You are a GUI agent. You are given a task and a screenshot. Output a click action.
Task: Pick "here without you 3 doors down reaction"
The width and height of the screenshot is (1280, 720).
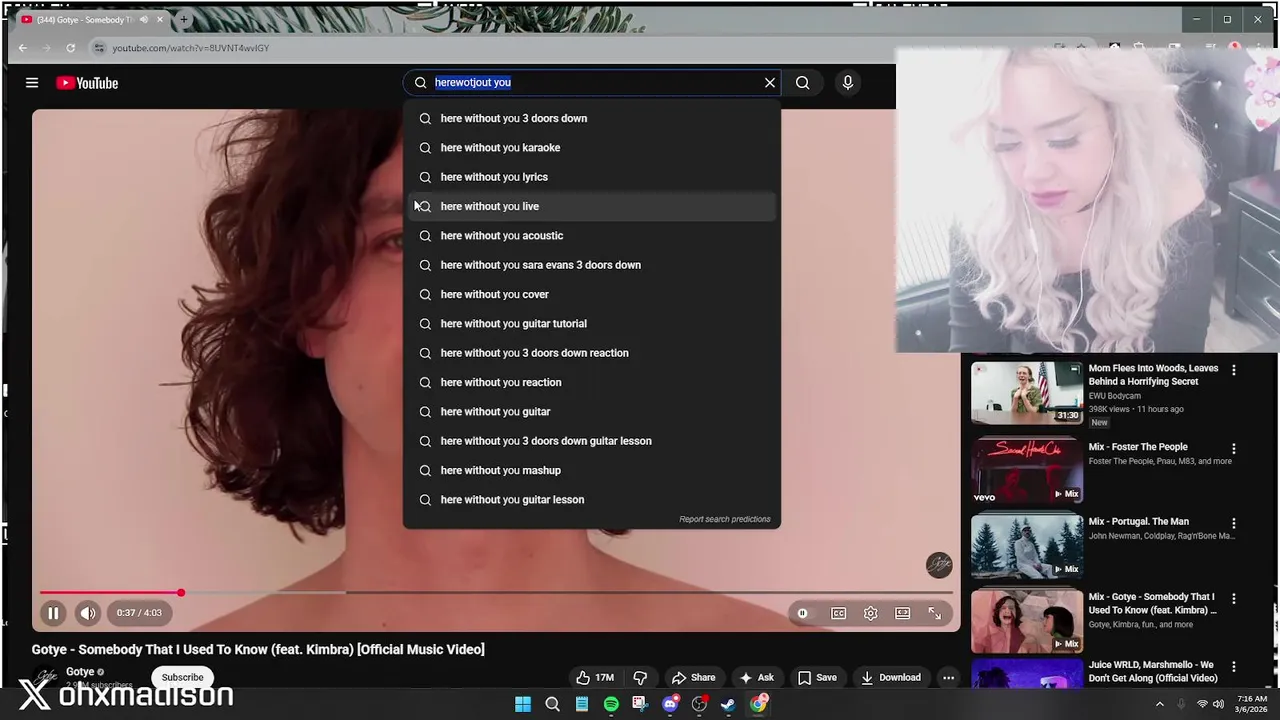click(x=591, y=353)
